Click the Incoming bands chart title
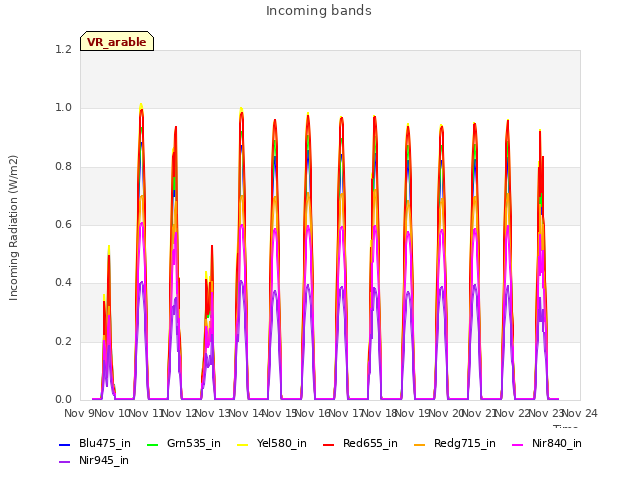Viewport: 640px width, 480px height. (x=319, y=11)
